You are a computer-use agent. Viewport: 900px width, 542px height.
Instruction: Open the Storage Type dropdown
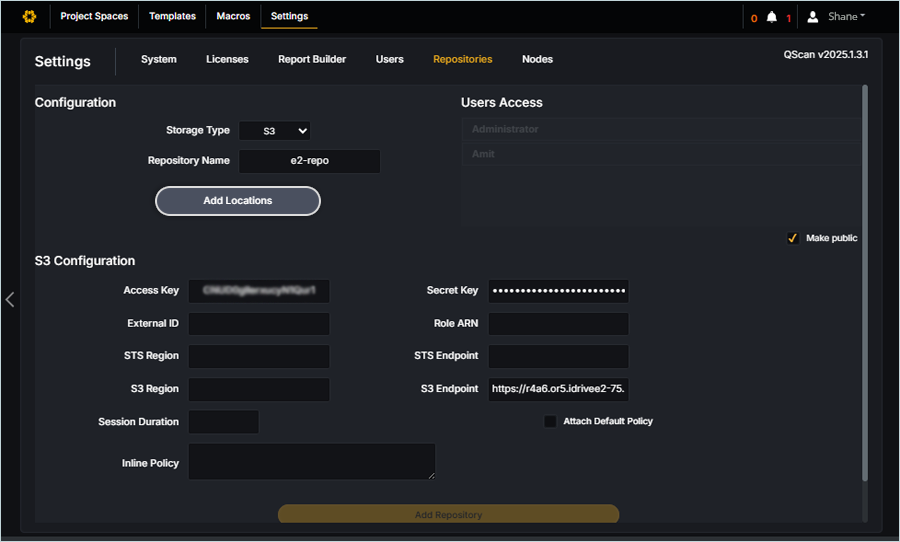(274, 131)
